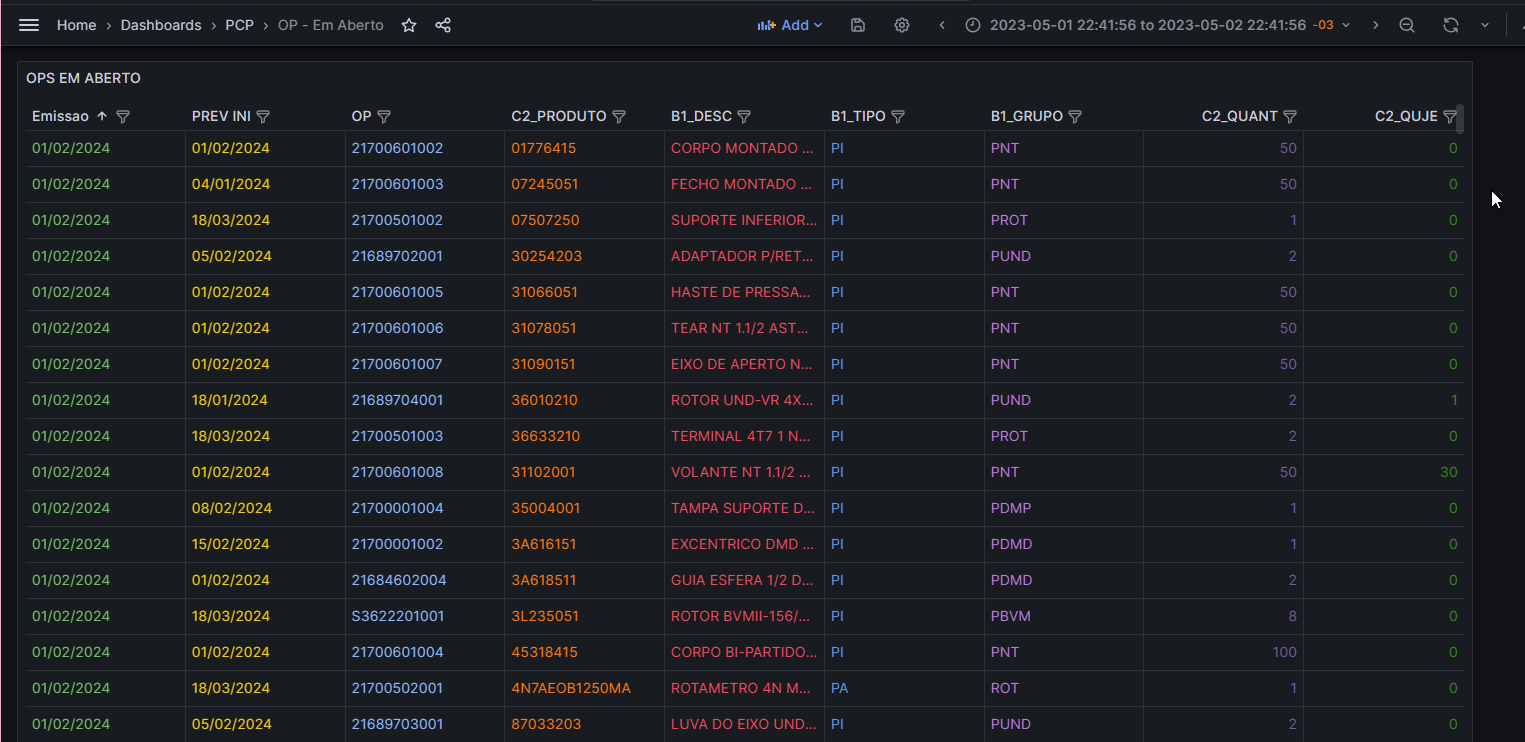Image resolution: width=1525 pixels, height=742 pixels.
Task: Filter the OP column
Action: (384, 116)
